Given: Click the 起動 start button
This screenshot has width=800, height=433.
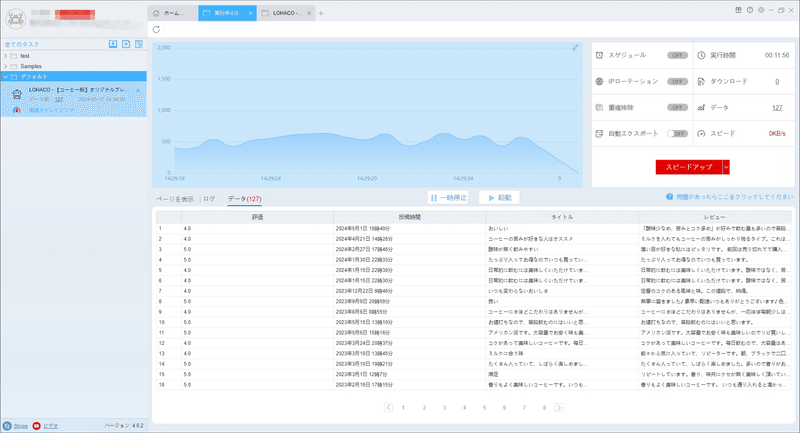Looking at the screenshot, I should click(499, 198).
